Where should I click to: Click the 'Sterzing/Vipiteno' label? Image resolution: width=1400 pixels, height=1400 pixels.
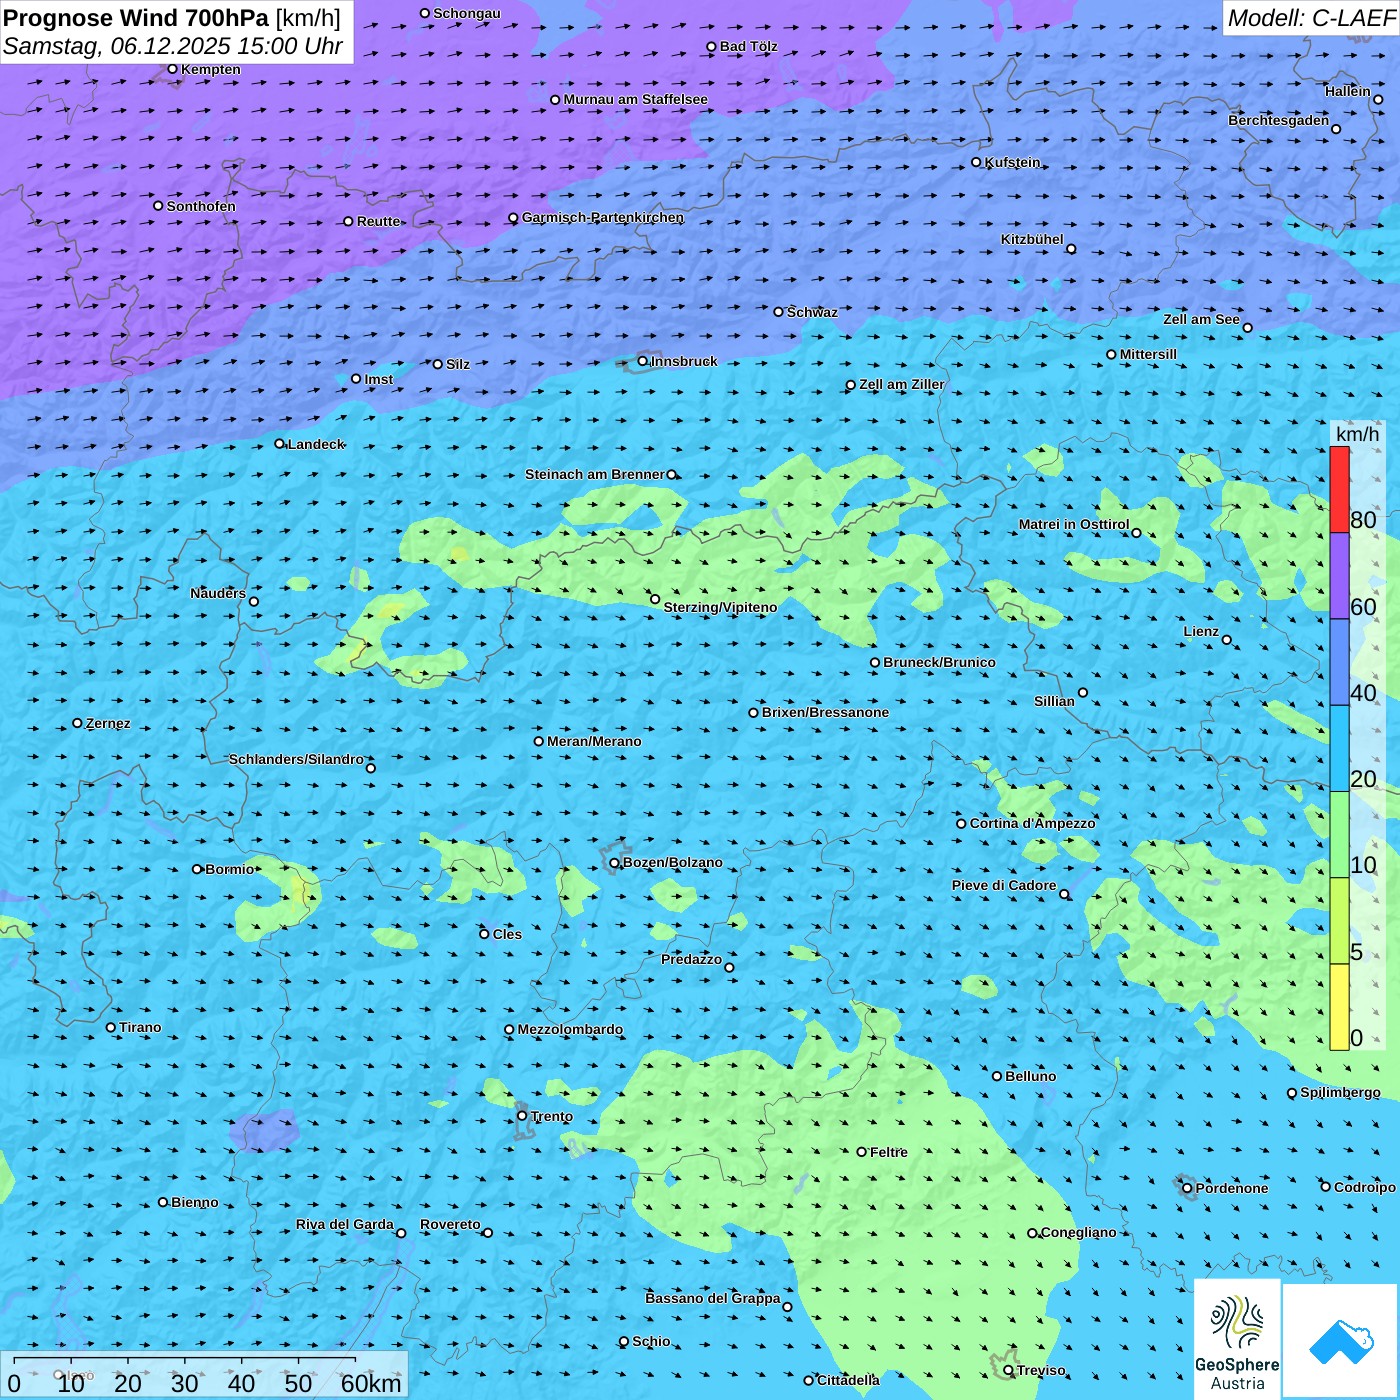click(x=720, y=607)
